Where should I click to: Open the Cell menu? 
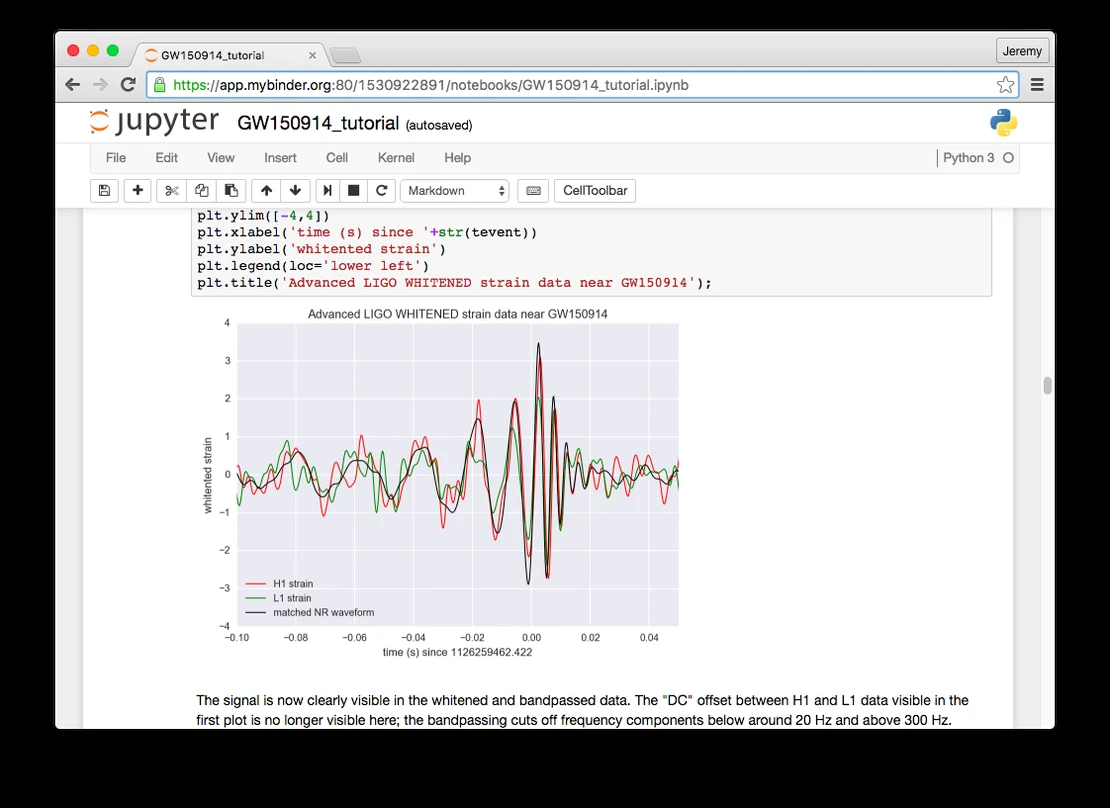tap(337, 158)
